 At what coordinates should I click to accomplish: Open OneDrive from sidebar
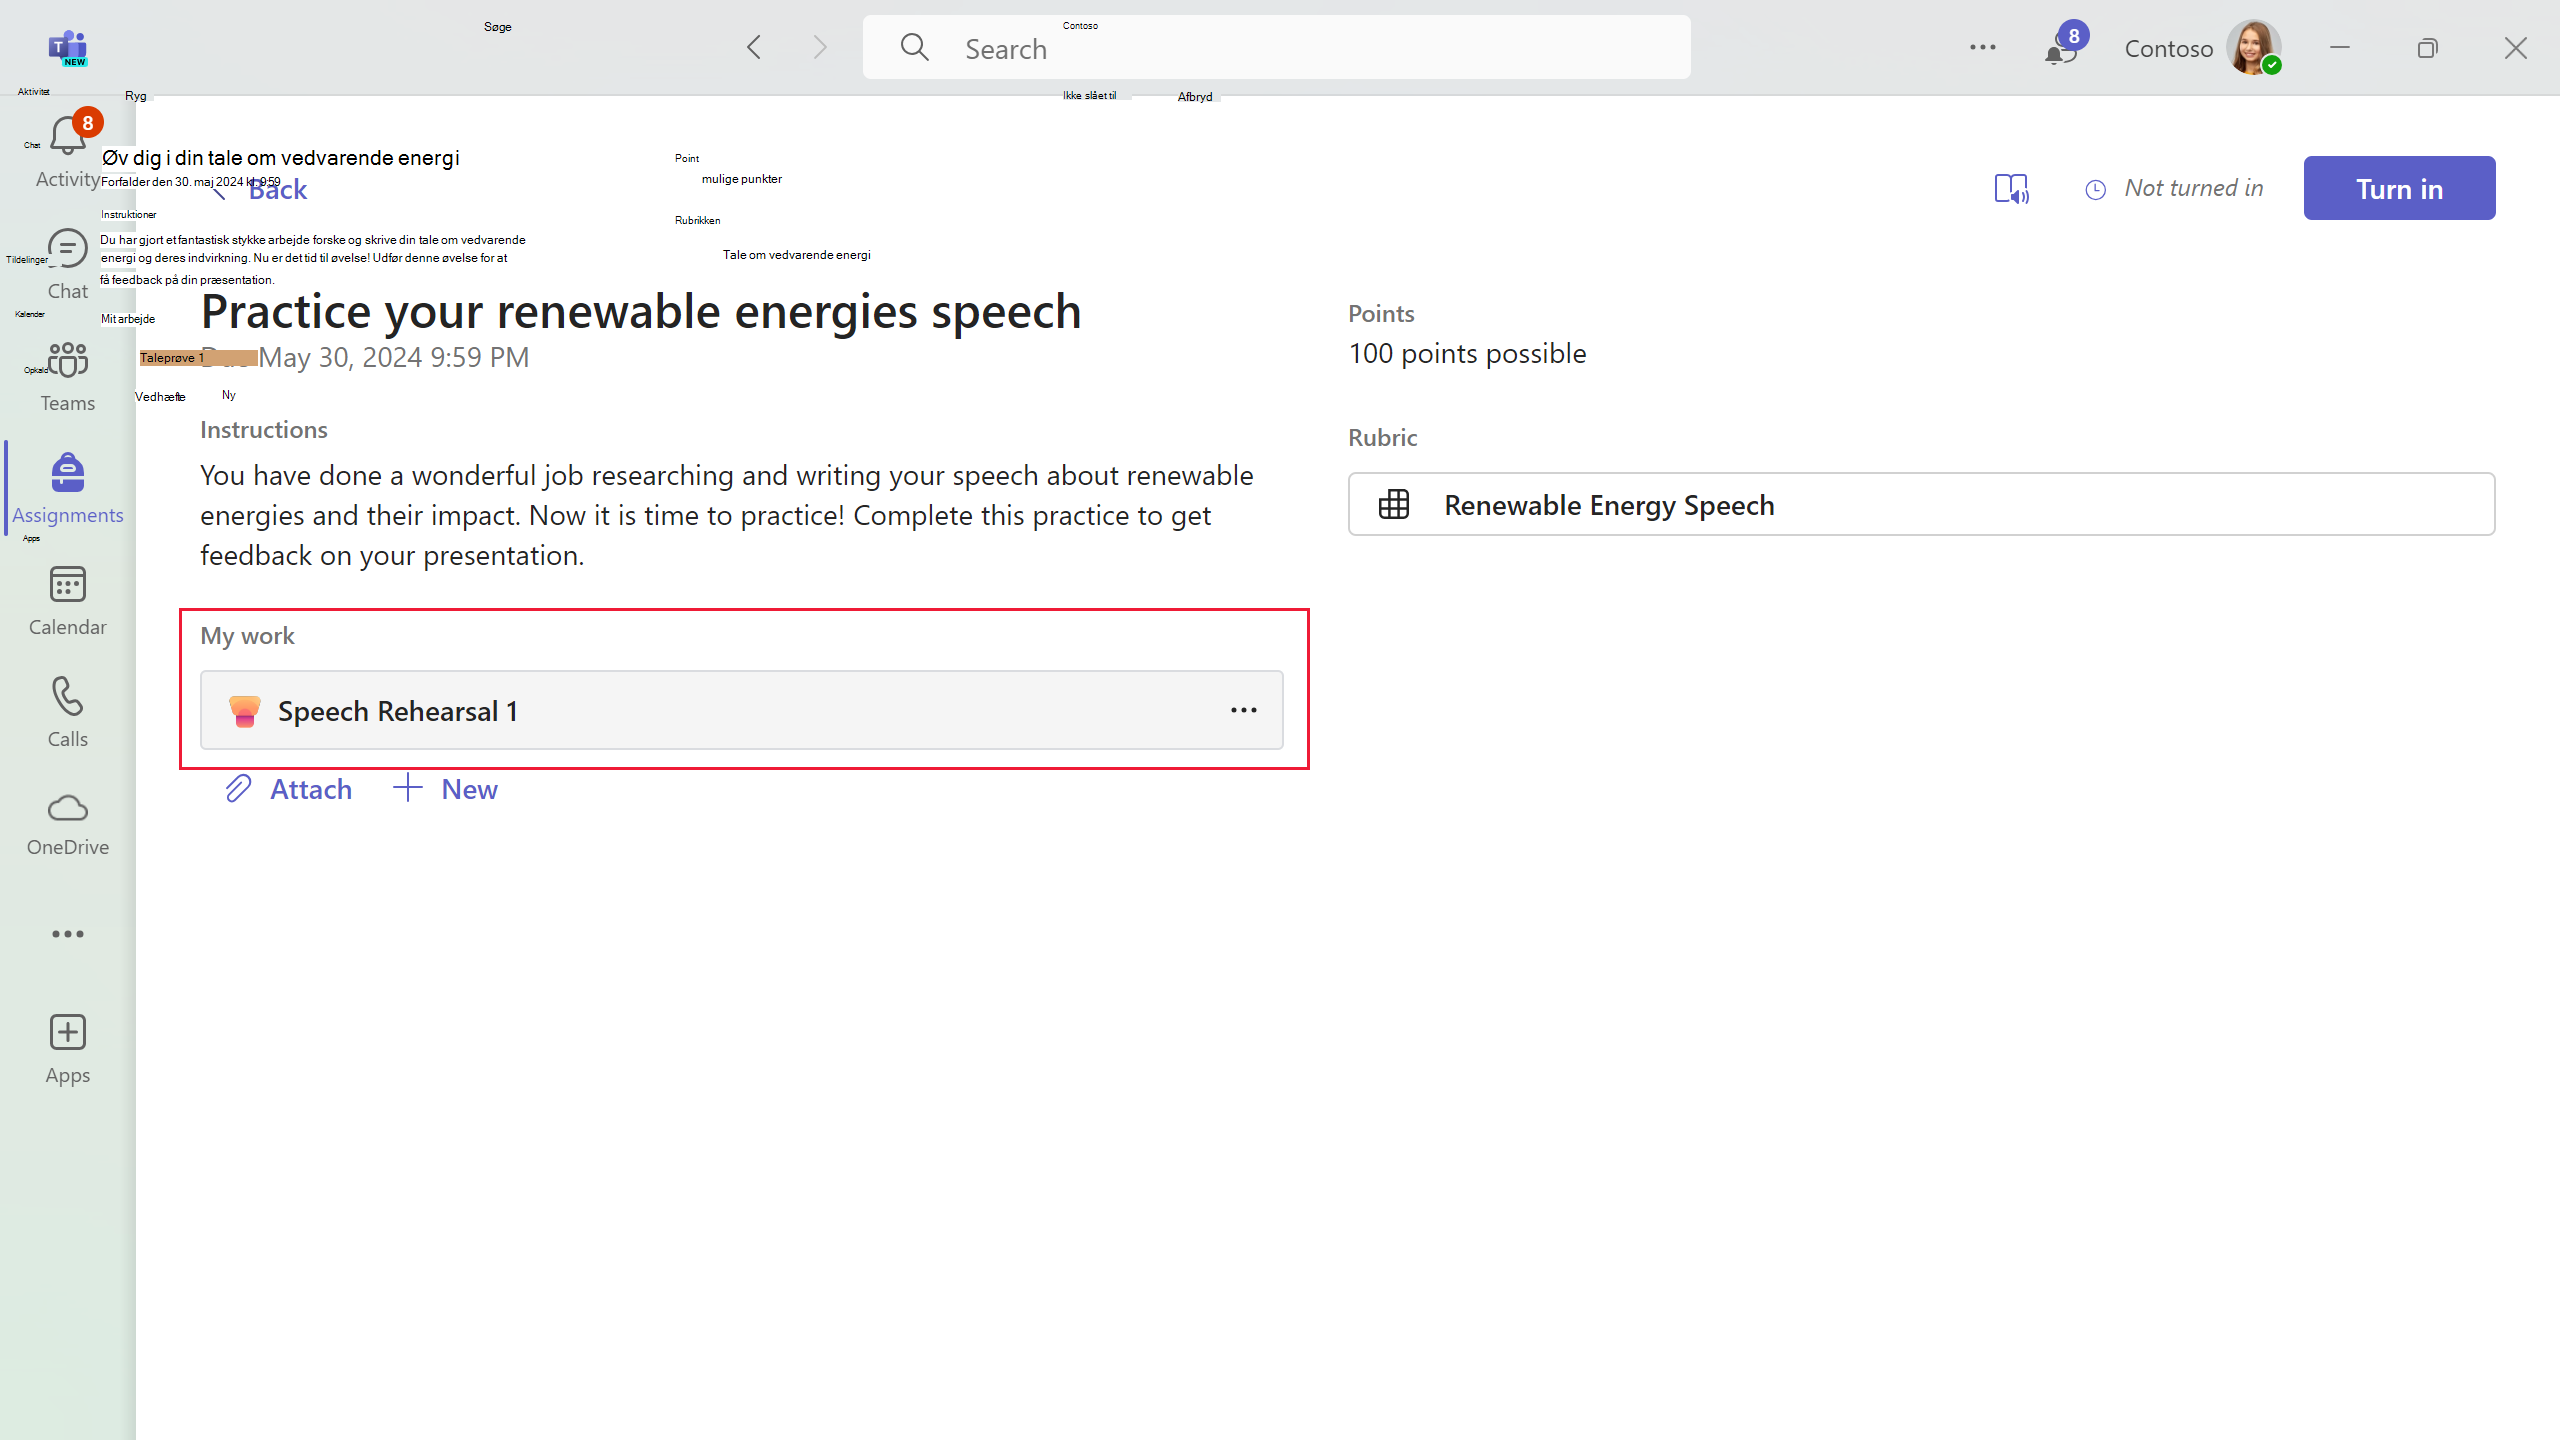point(67,809)
